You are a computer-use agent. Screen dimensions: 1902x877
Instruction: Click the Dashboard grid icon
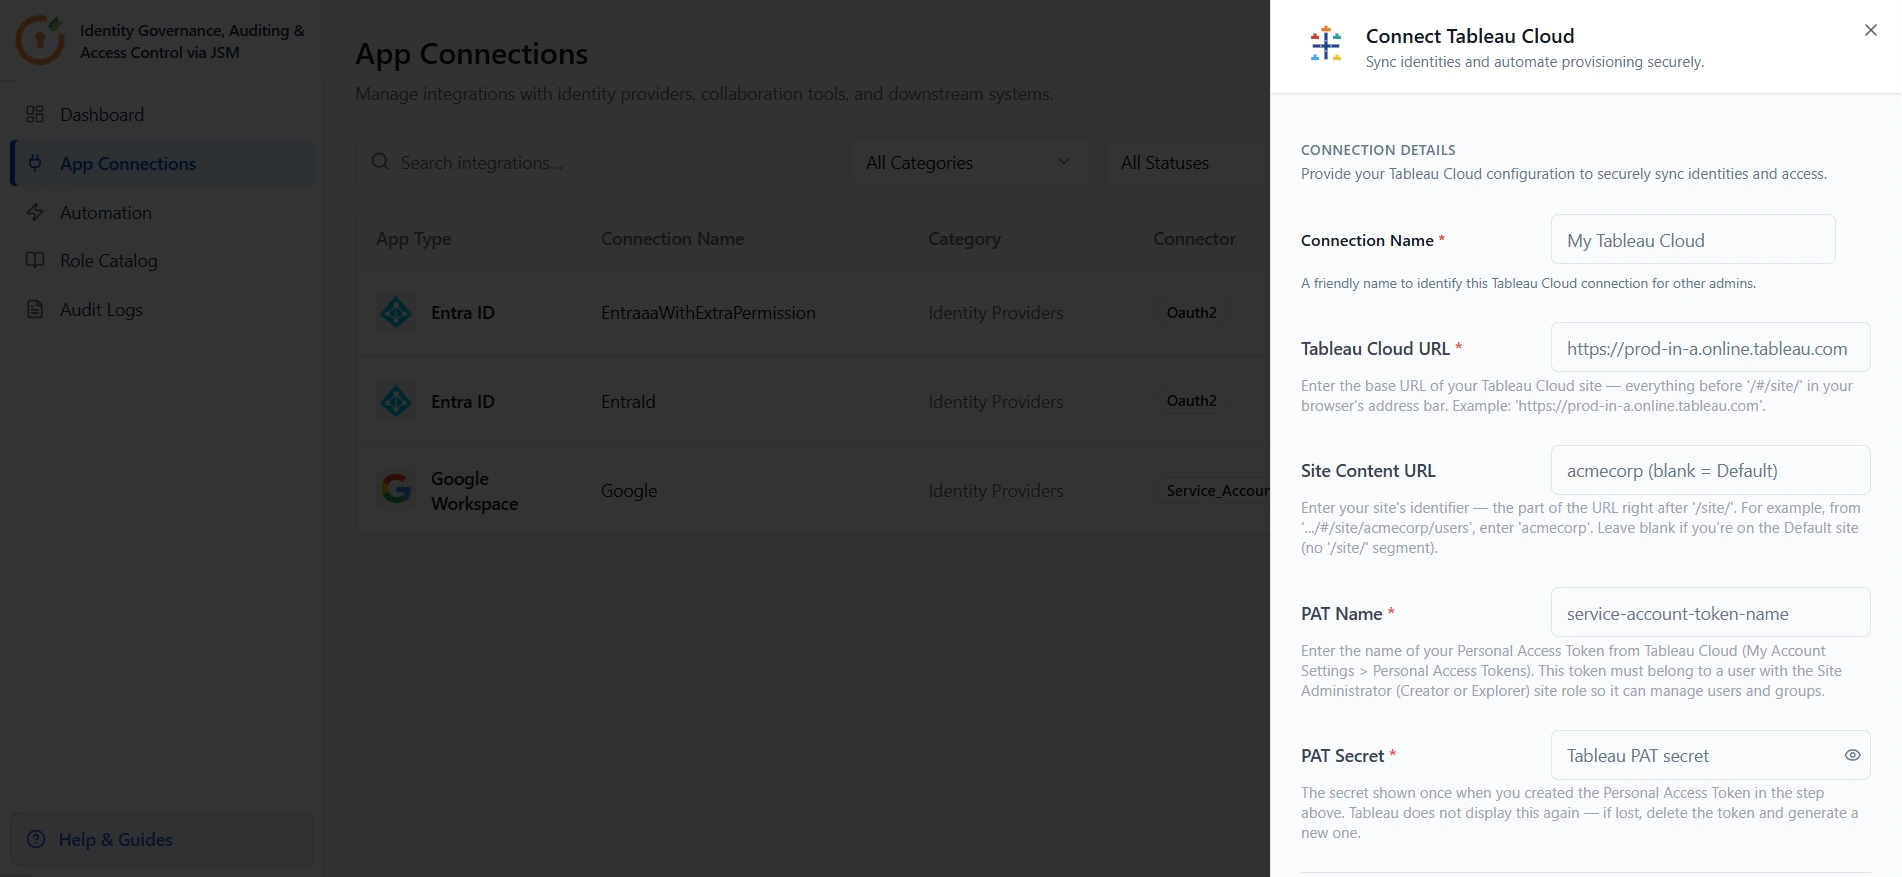tap(35, 114)
